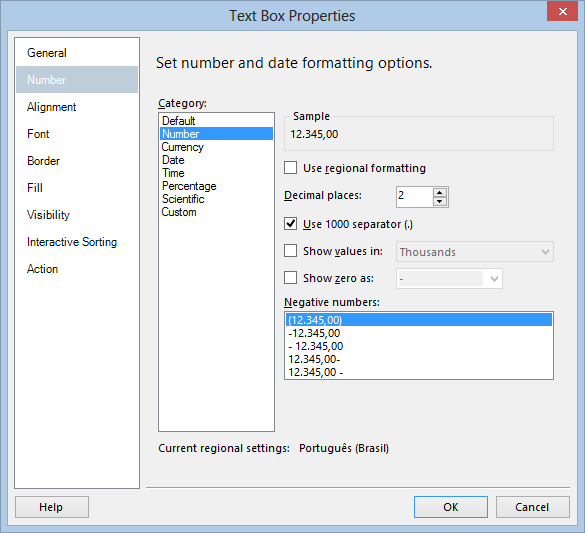This screenshot has width=585, height=533.
Task: Open the Font page
Action: [x=76, y=134]
